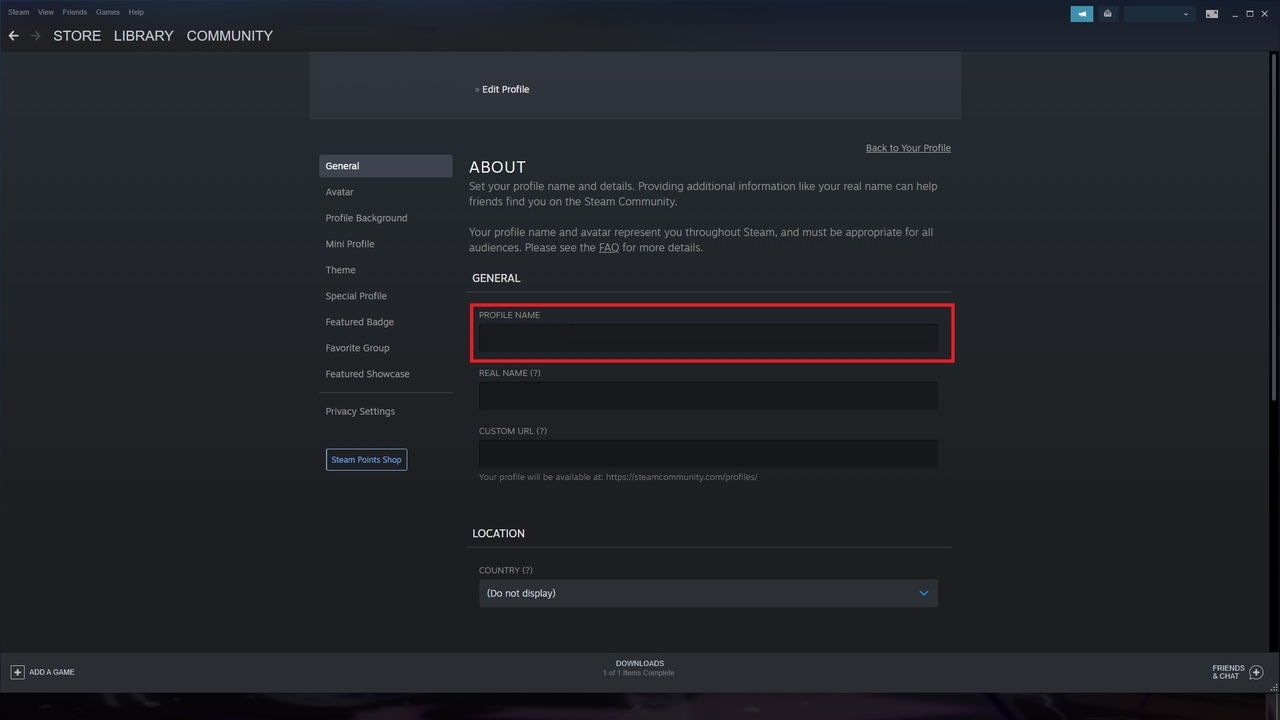
Task: Click the Steam Points Shop button
Action: click(x=366, y=460)
